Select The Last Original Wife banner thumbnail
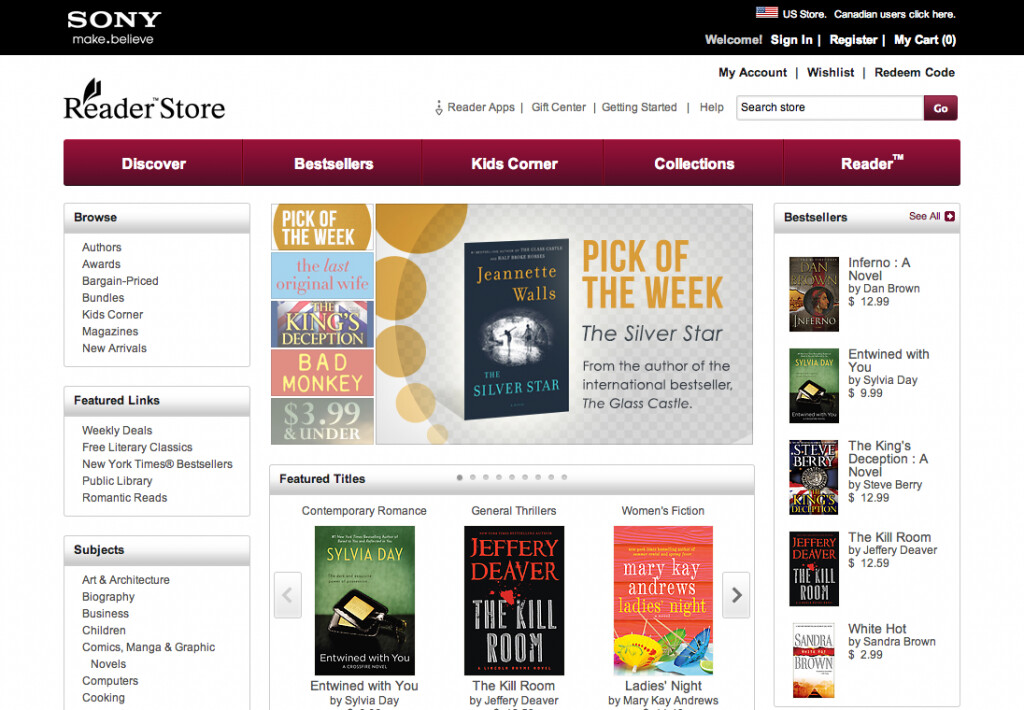The image size is (1024, 710). 323,276
